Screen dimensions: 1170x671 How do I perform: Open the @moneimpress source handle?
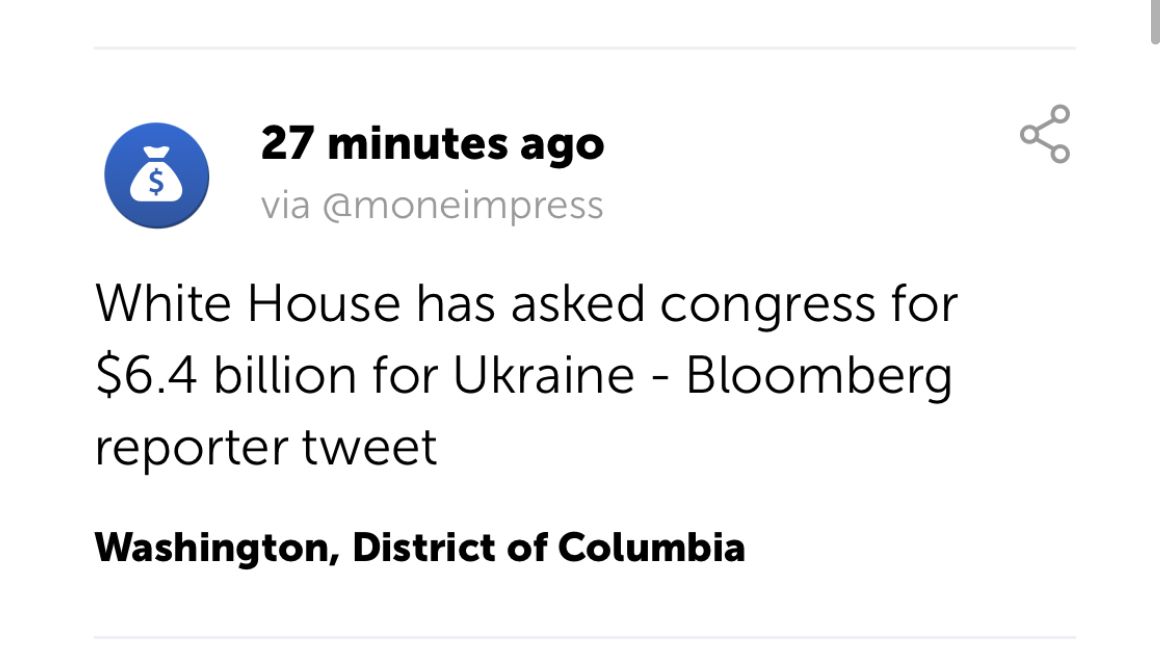463,206
